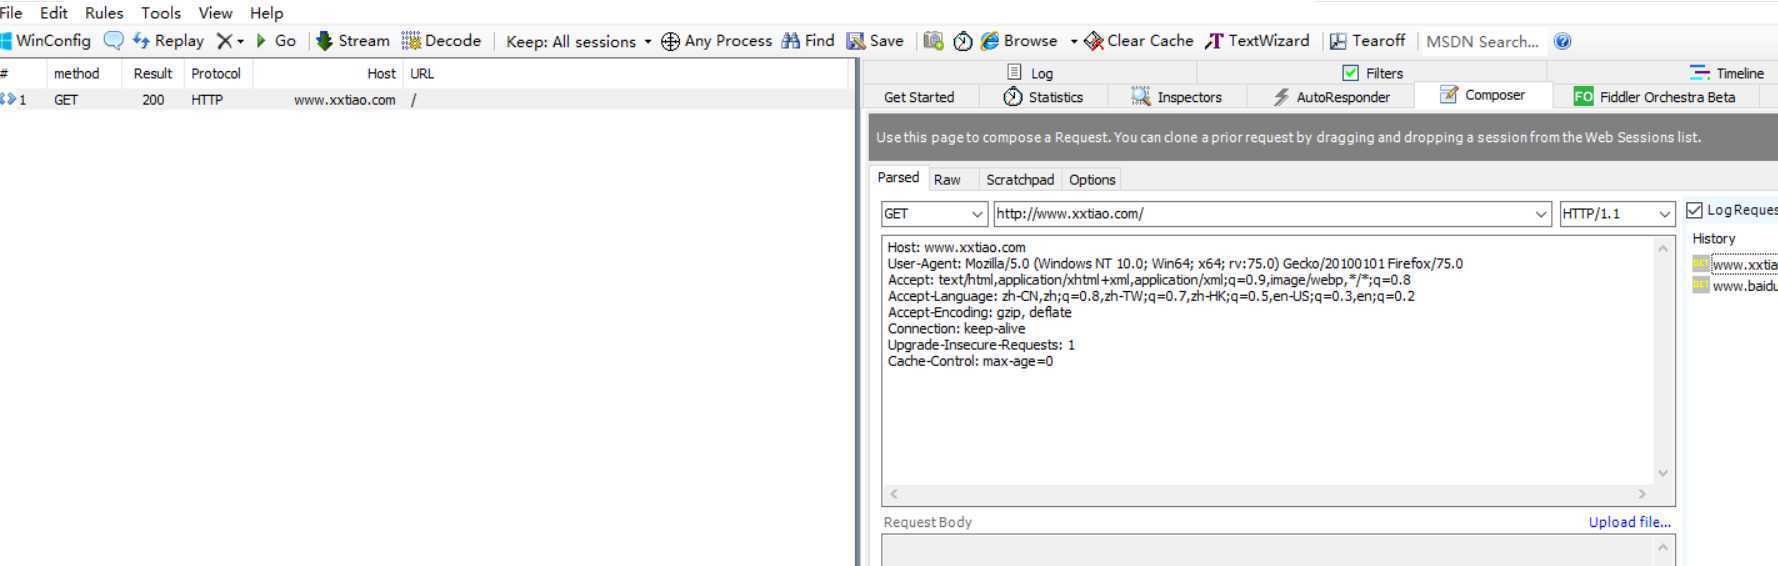Image resolution: width=1778 pixels, height=566 pixels.
Task: Switch to the Inspectors tab
Action: pos(1176,97)
